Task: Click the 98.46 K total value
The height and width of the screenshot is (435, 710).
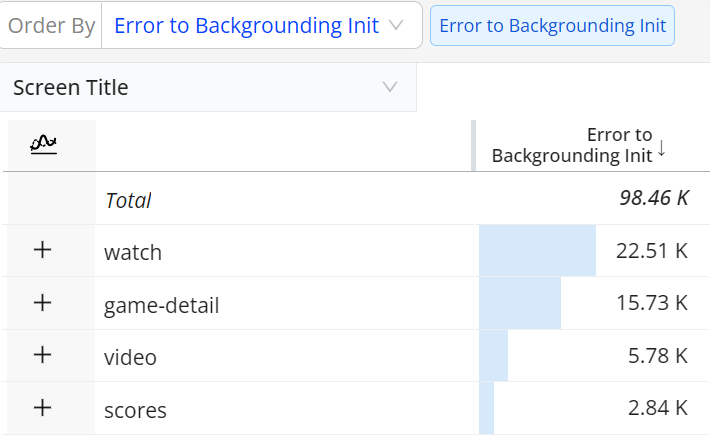Action: (x=654, y=198)
